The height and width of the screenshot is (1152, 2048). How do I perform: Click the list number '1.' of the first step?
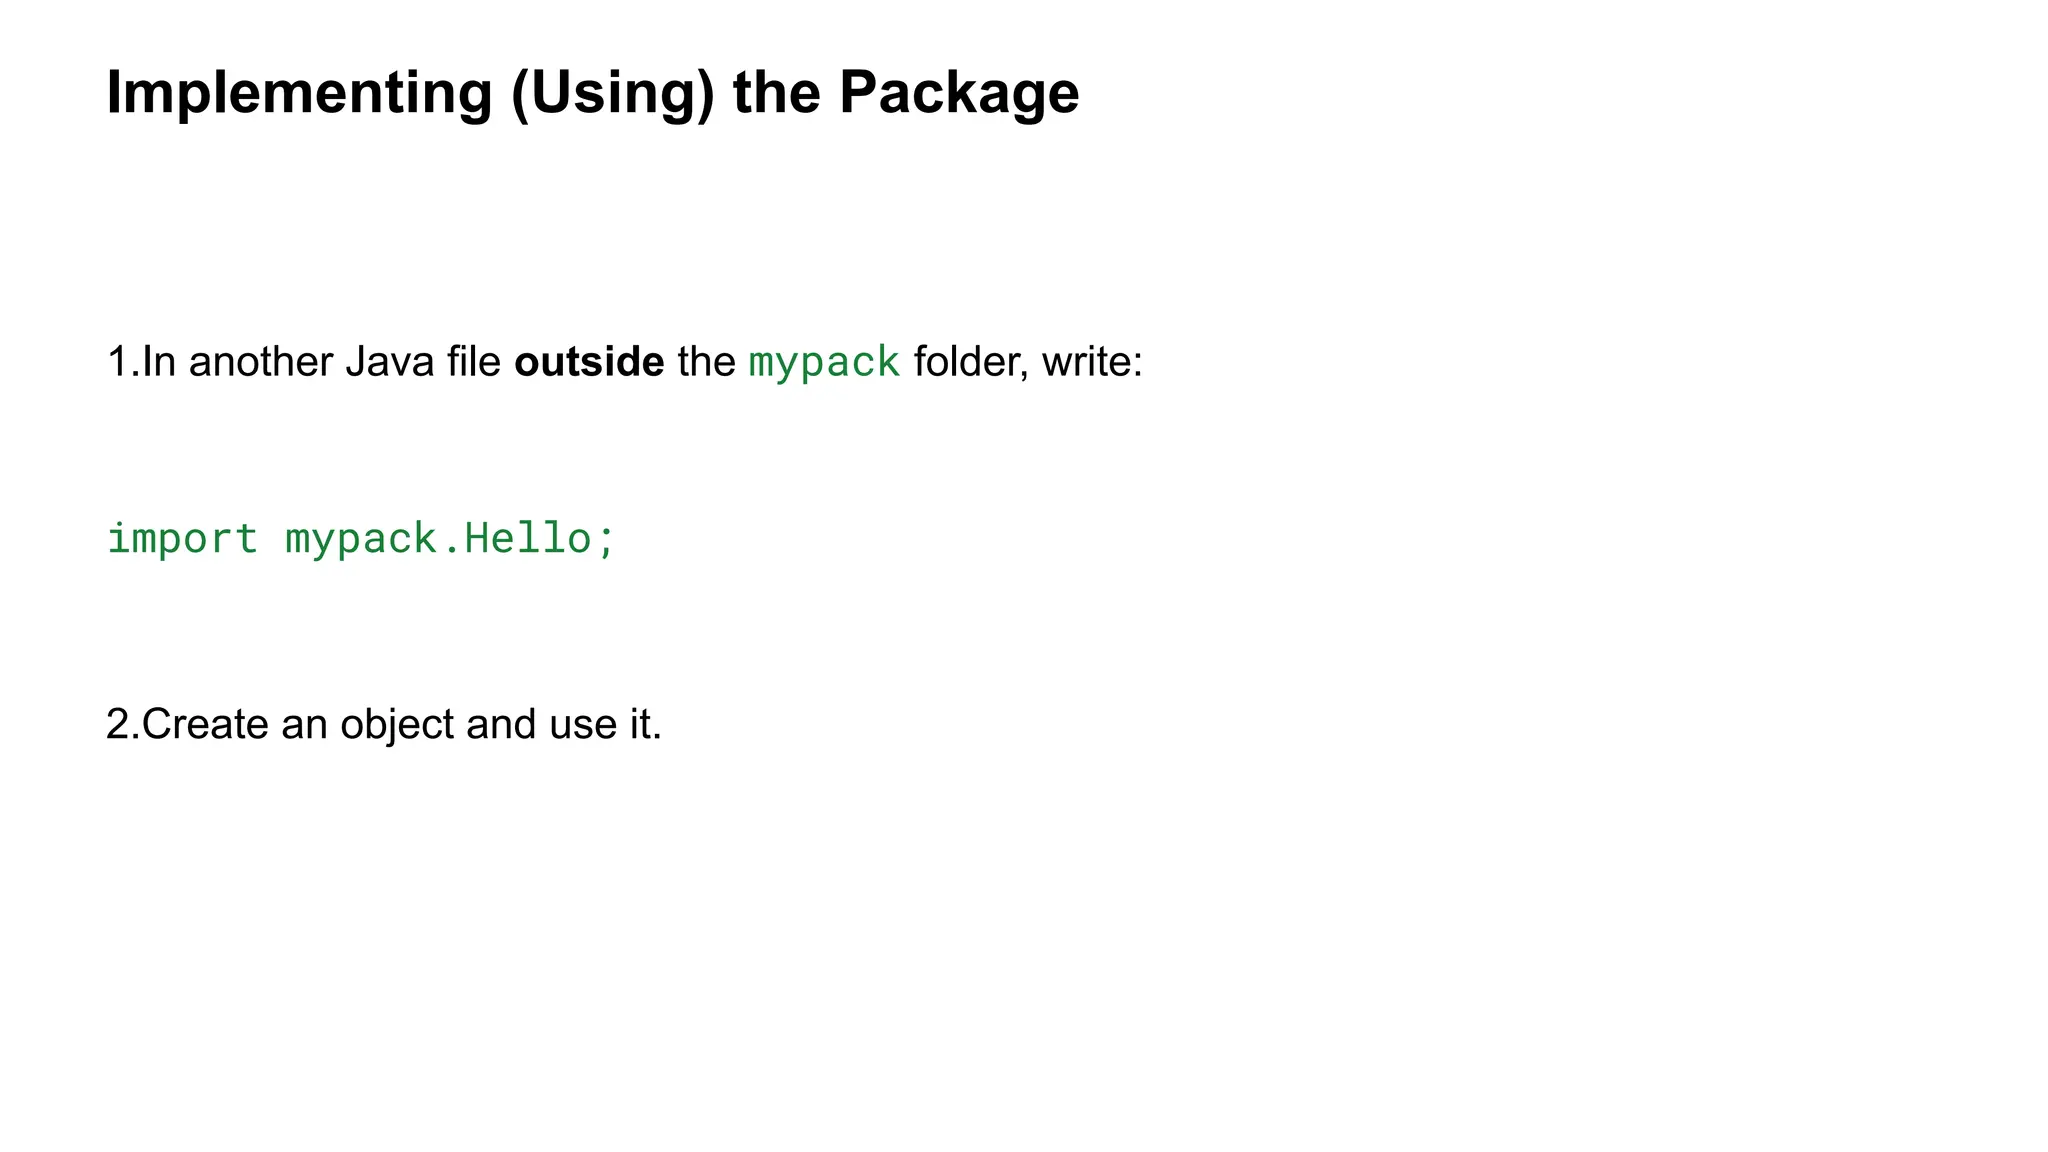pyautogui.click(x=122, y=362)
